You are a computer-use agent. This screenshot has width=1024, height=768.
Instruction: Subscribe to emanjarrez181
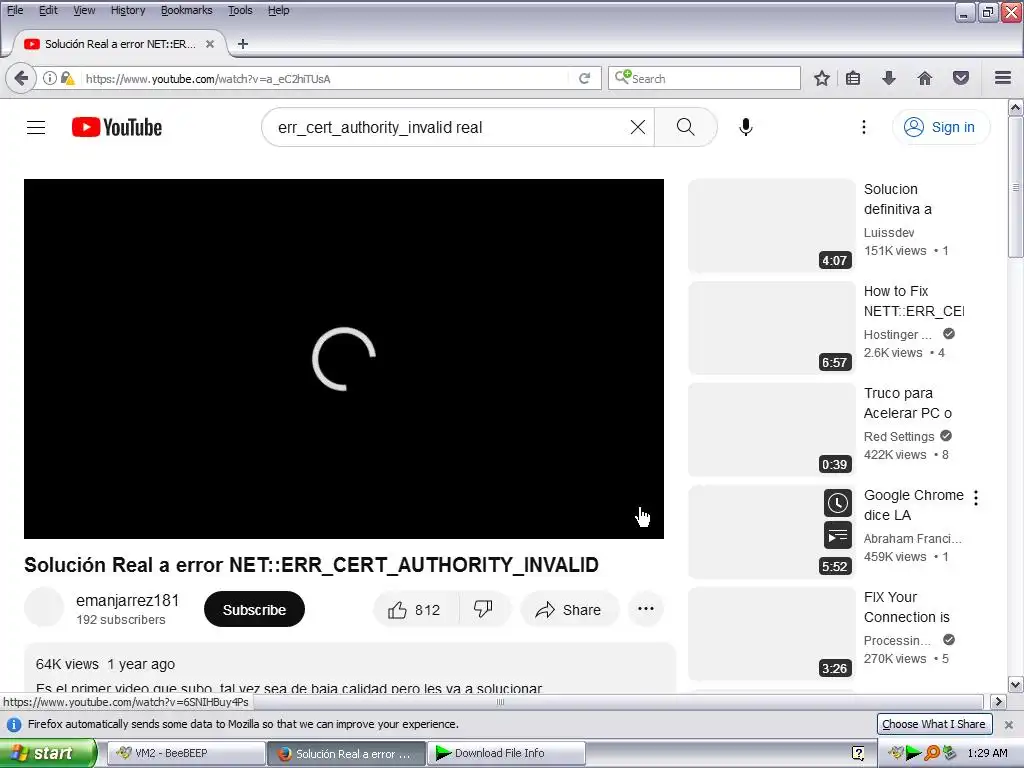(x=254, y=610)
